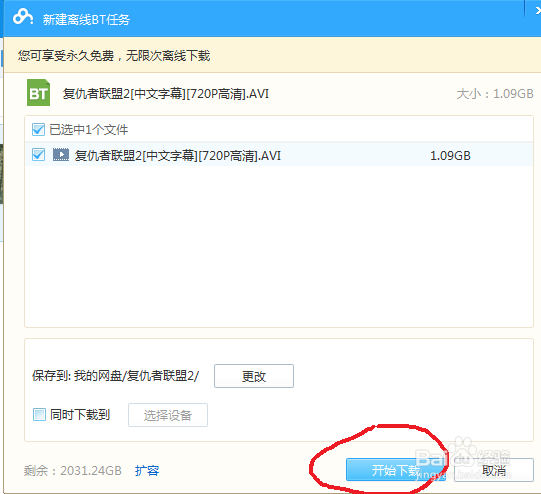This screenshot has width=541, height=494.
Task: Click the 剩余：2031.24GB remaining space text
Action: [x=73, y=471]
